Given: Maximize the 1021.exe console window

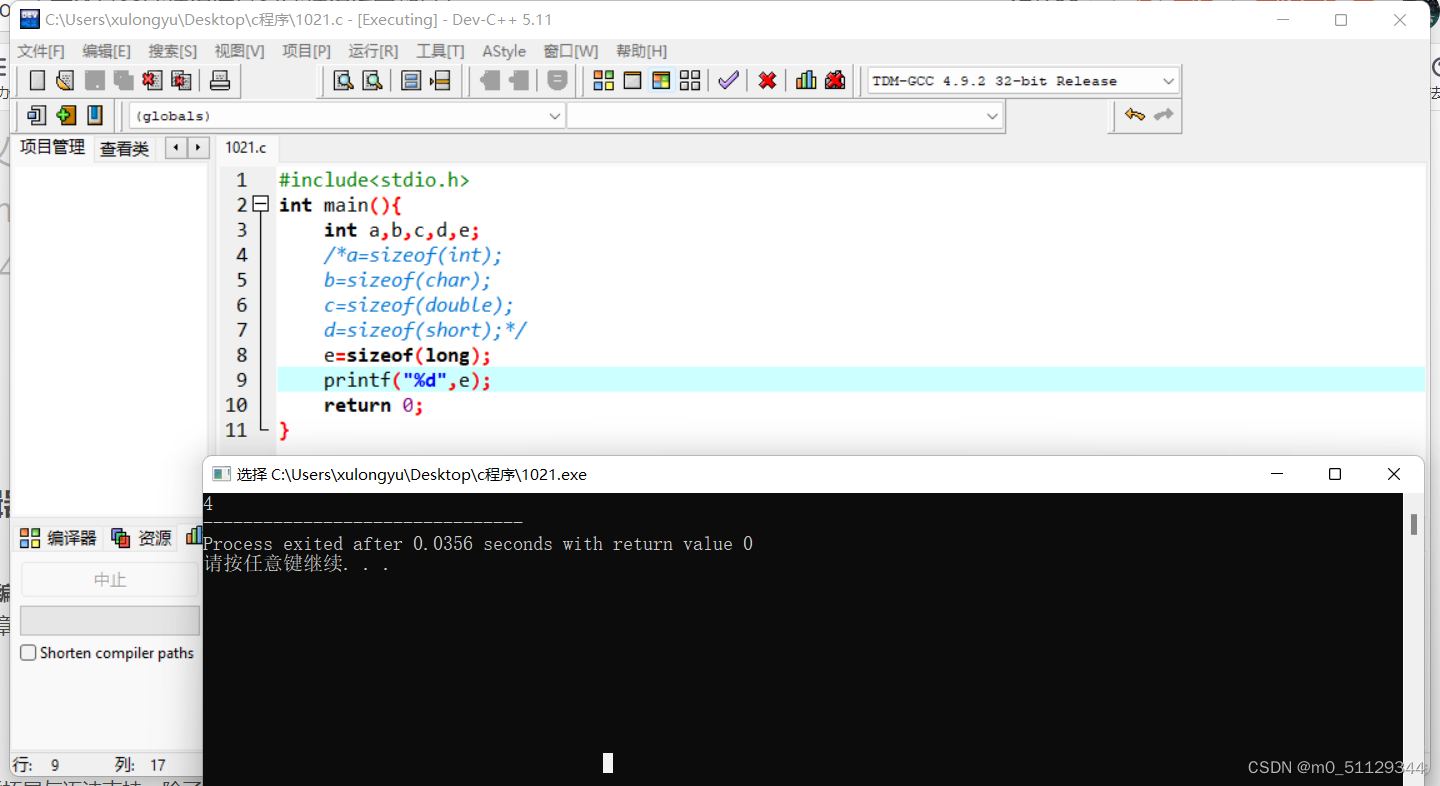Looking at the screenshot, I should tap(1334, 474).
